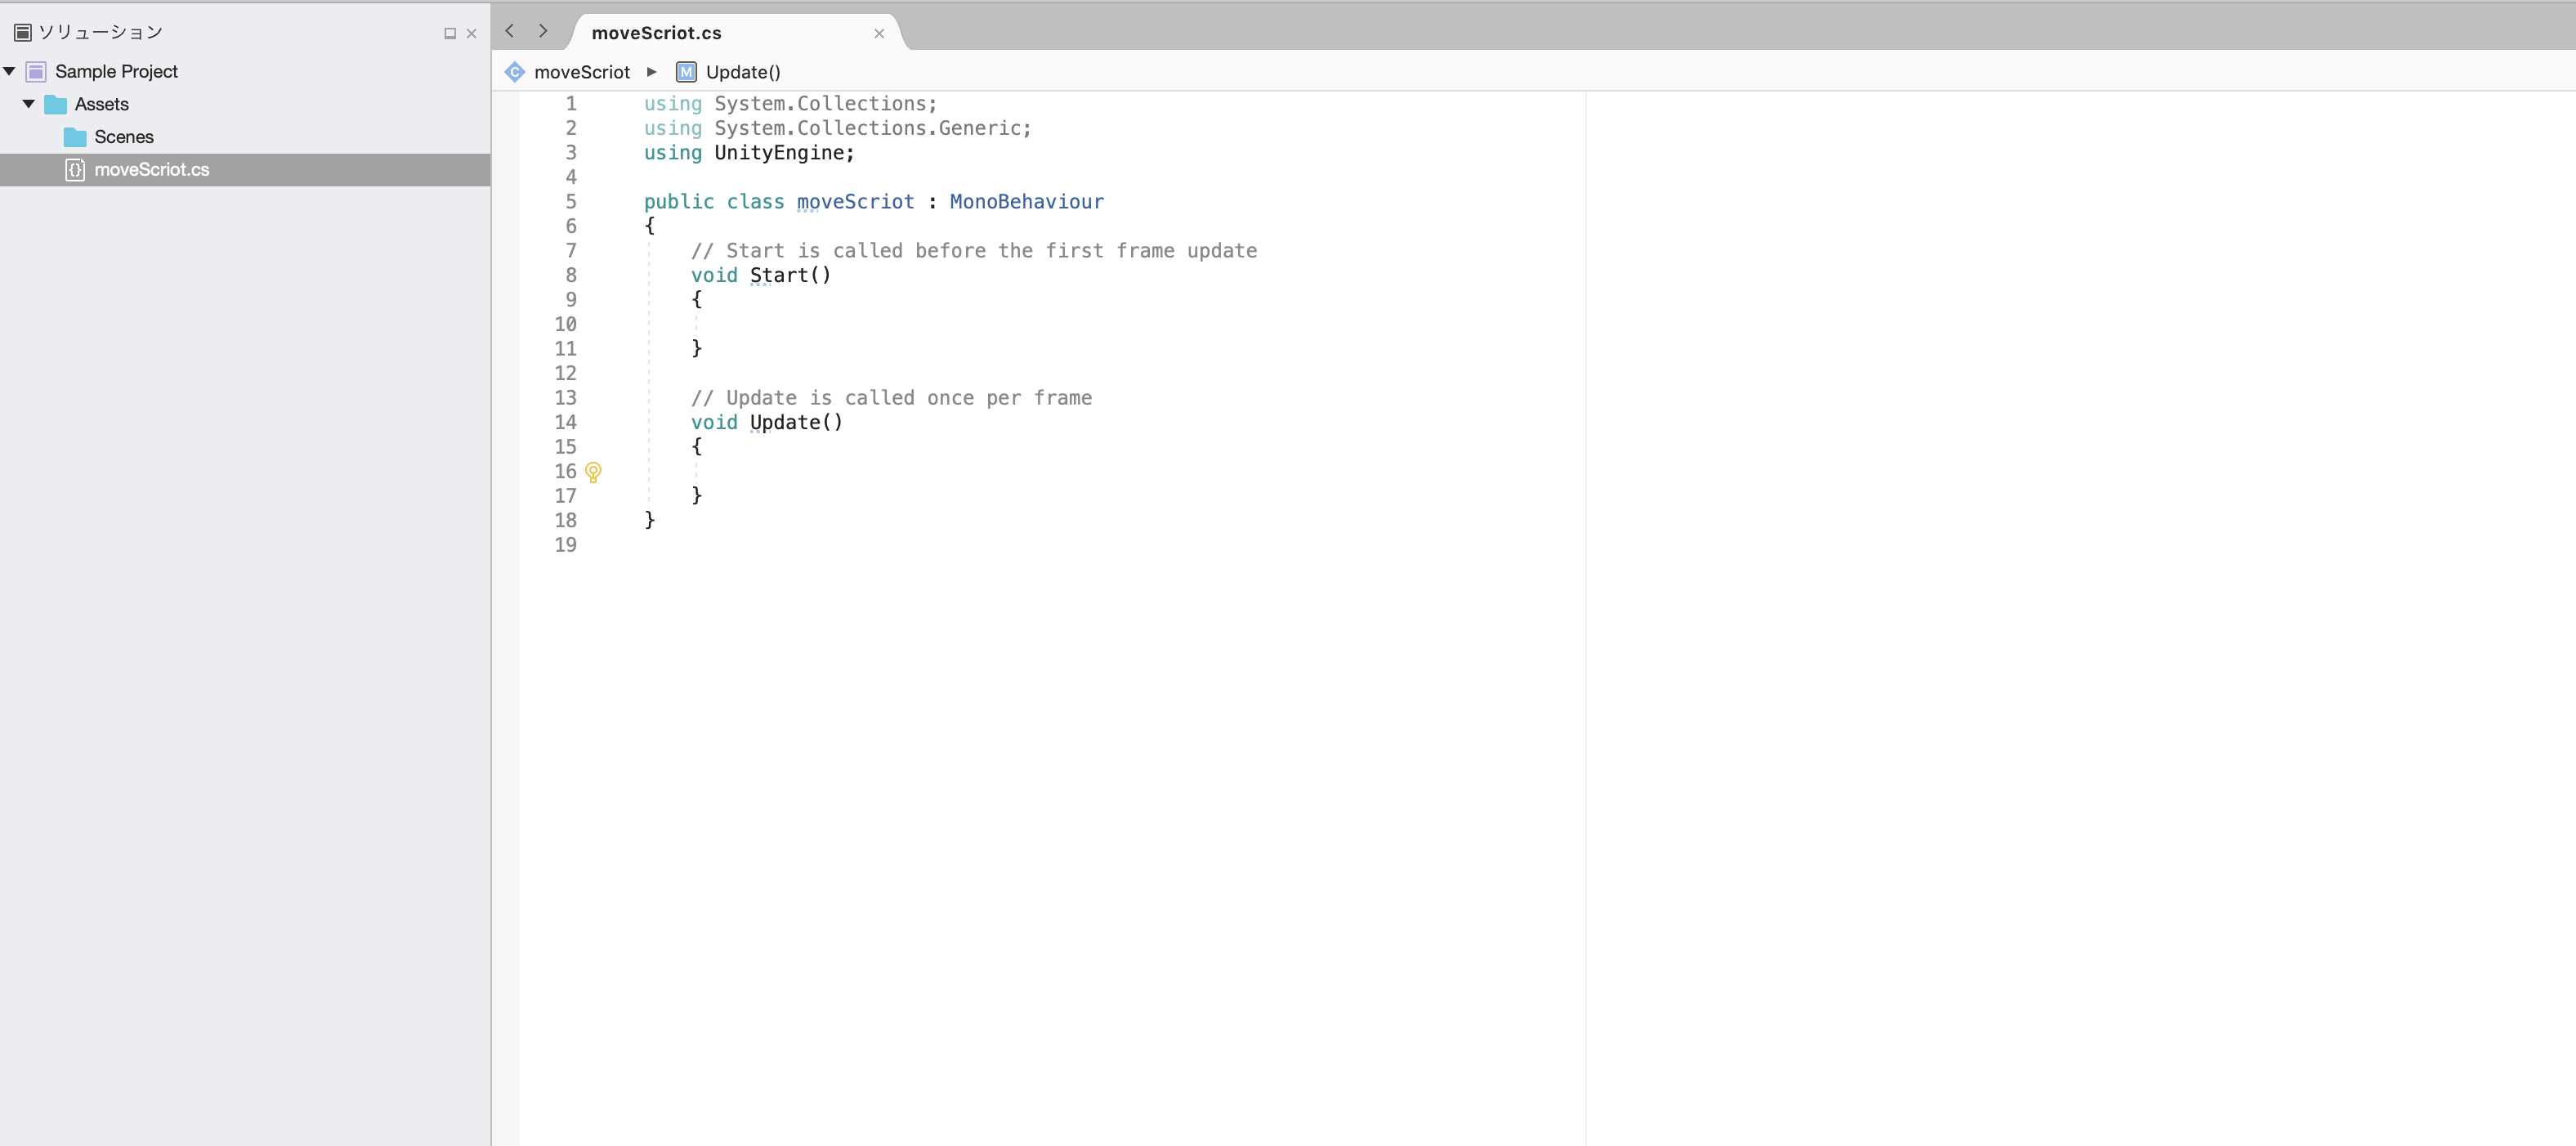Click line number 14 in the gutter
Viewport: 2576px width, 1146px height.
pyautogui.click(x=566, y=423)
